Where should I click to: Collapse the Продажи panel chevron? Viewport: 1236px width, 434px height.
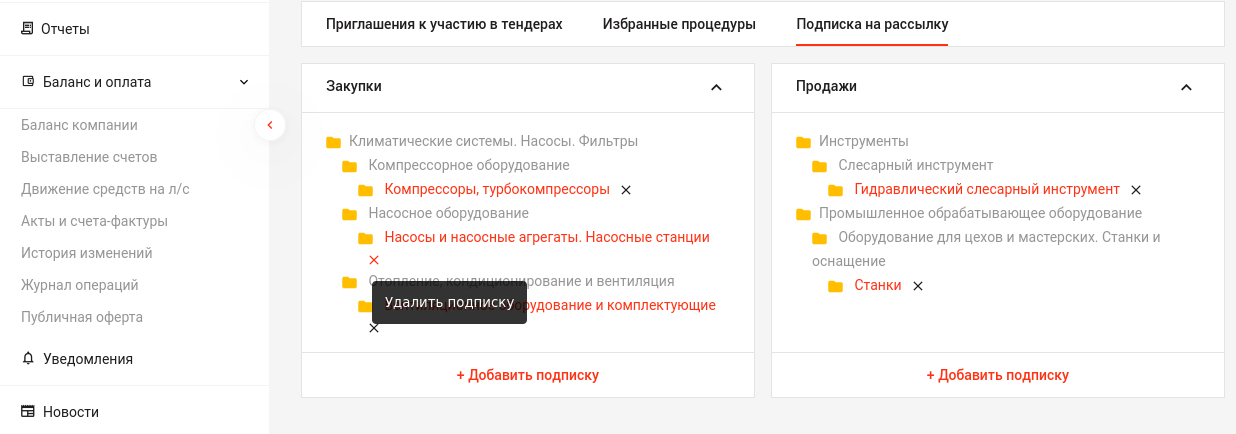(x=1186, y=87)
